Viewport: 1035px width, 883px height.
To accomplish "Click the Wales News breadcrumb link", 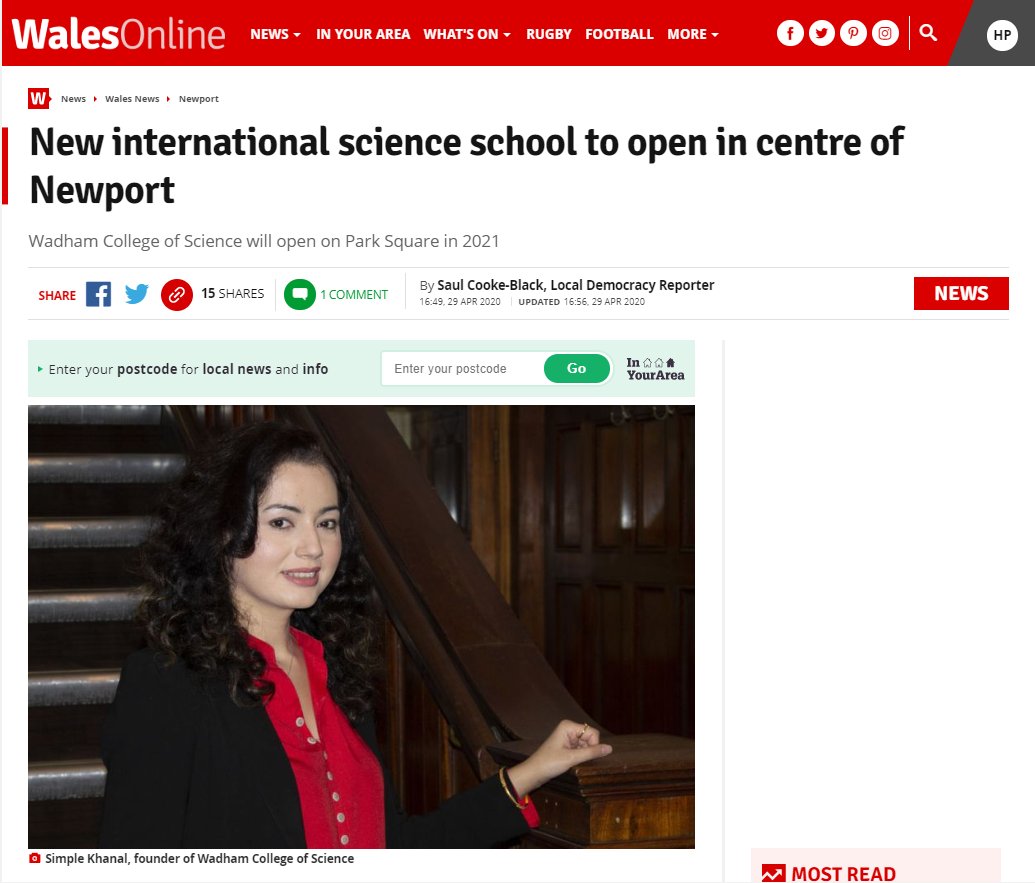I will [132, 98].
